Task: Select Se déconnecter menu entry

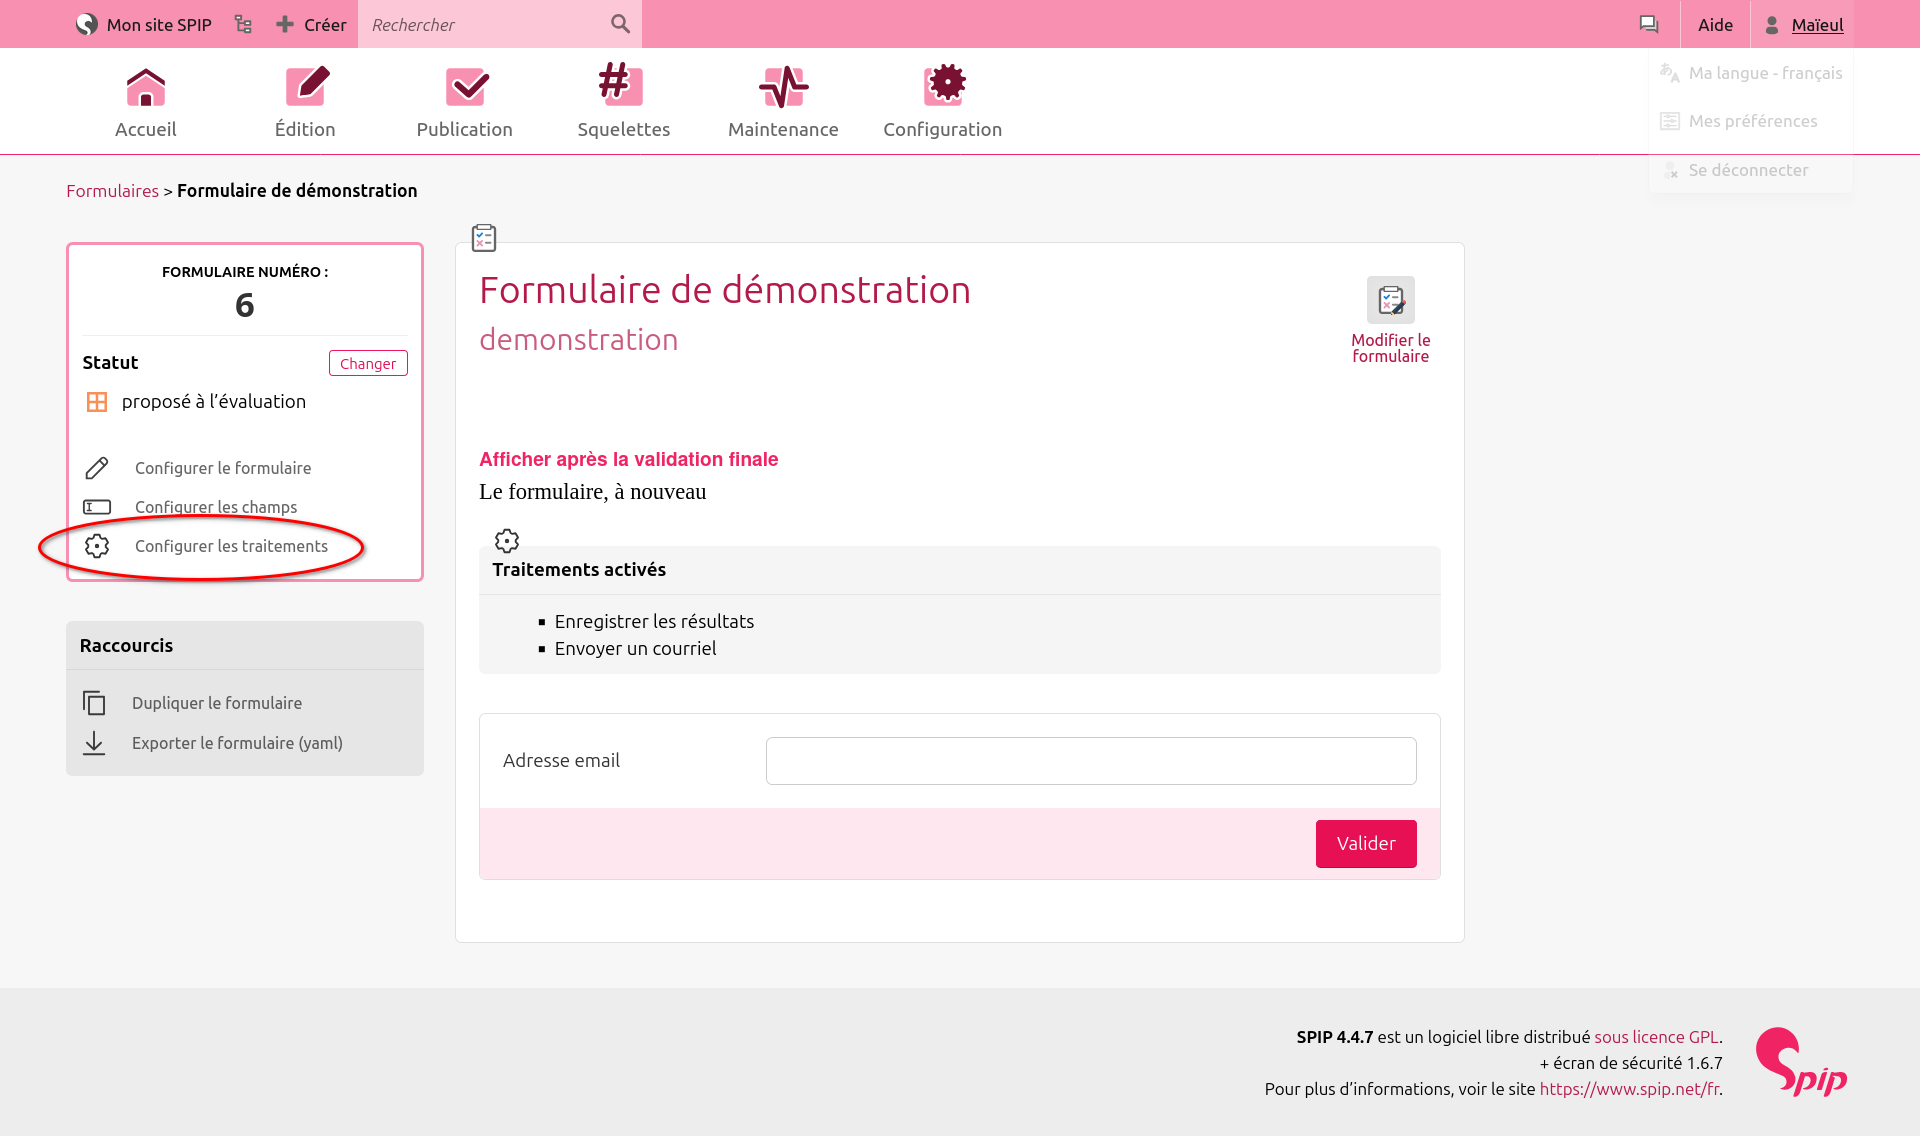Action: click(1747, 170)
